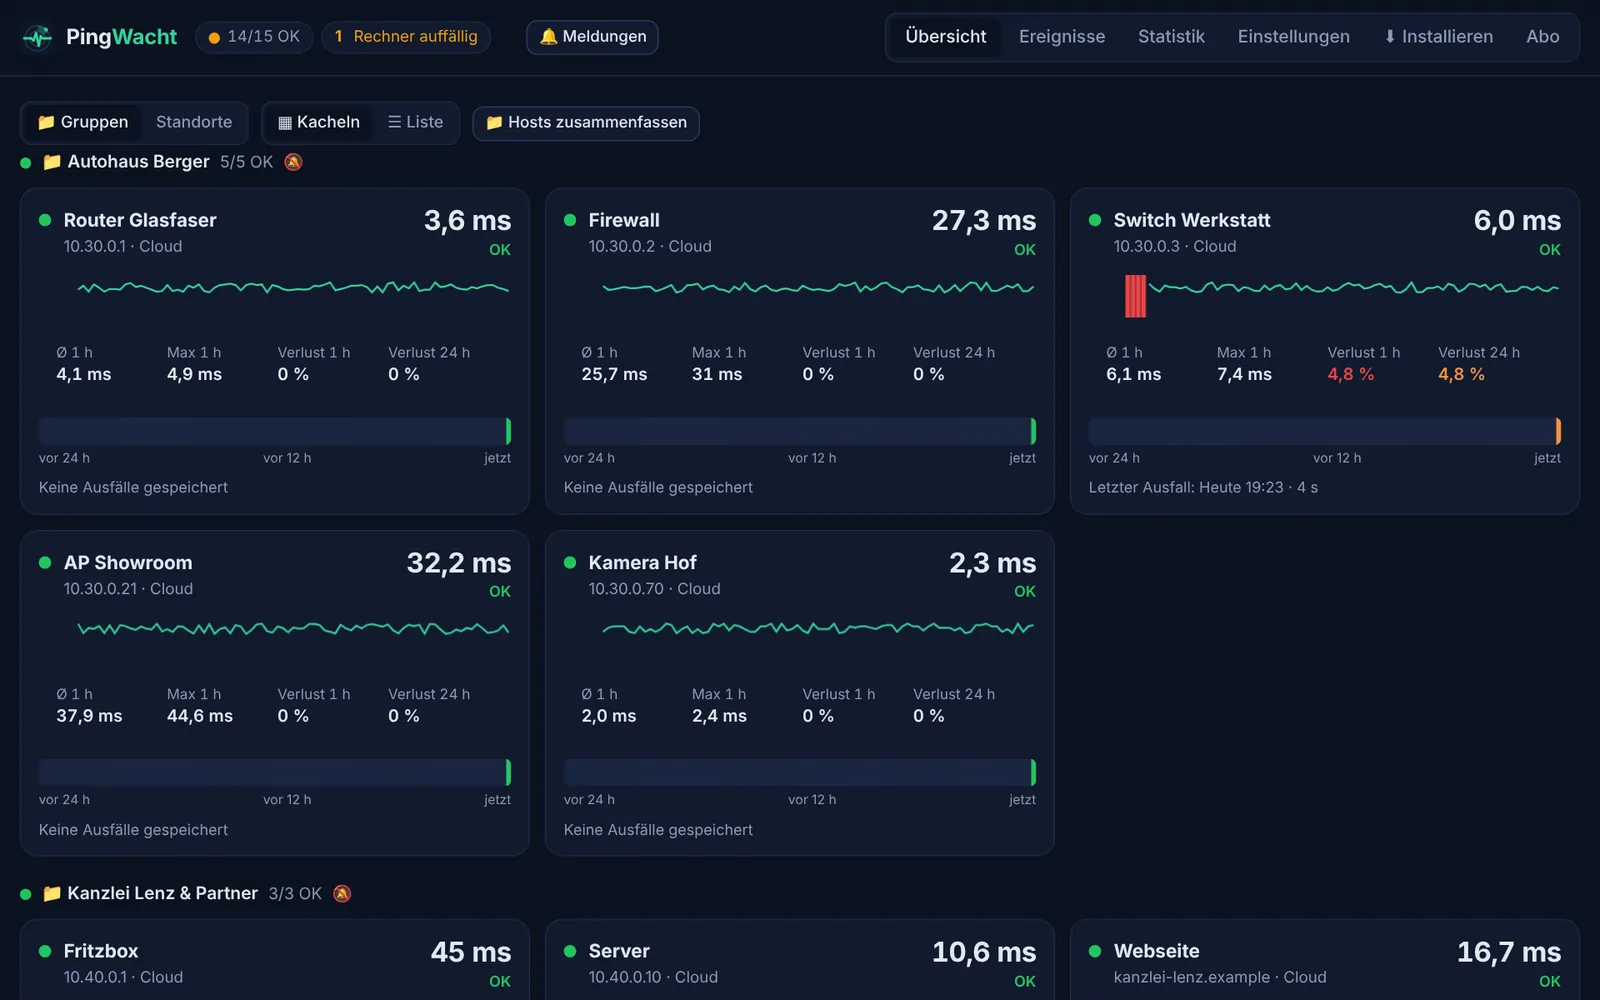Switch grouping to Standorte
Image resolution: width=1600 pixels, height=1000 pixels.
[x=194, y=122]
